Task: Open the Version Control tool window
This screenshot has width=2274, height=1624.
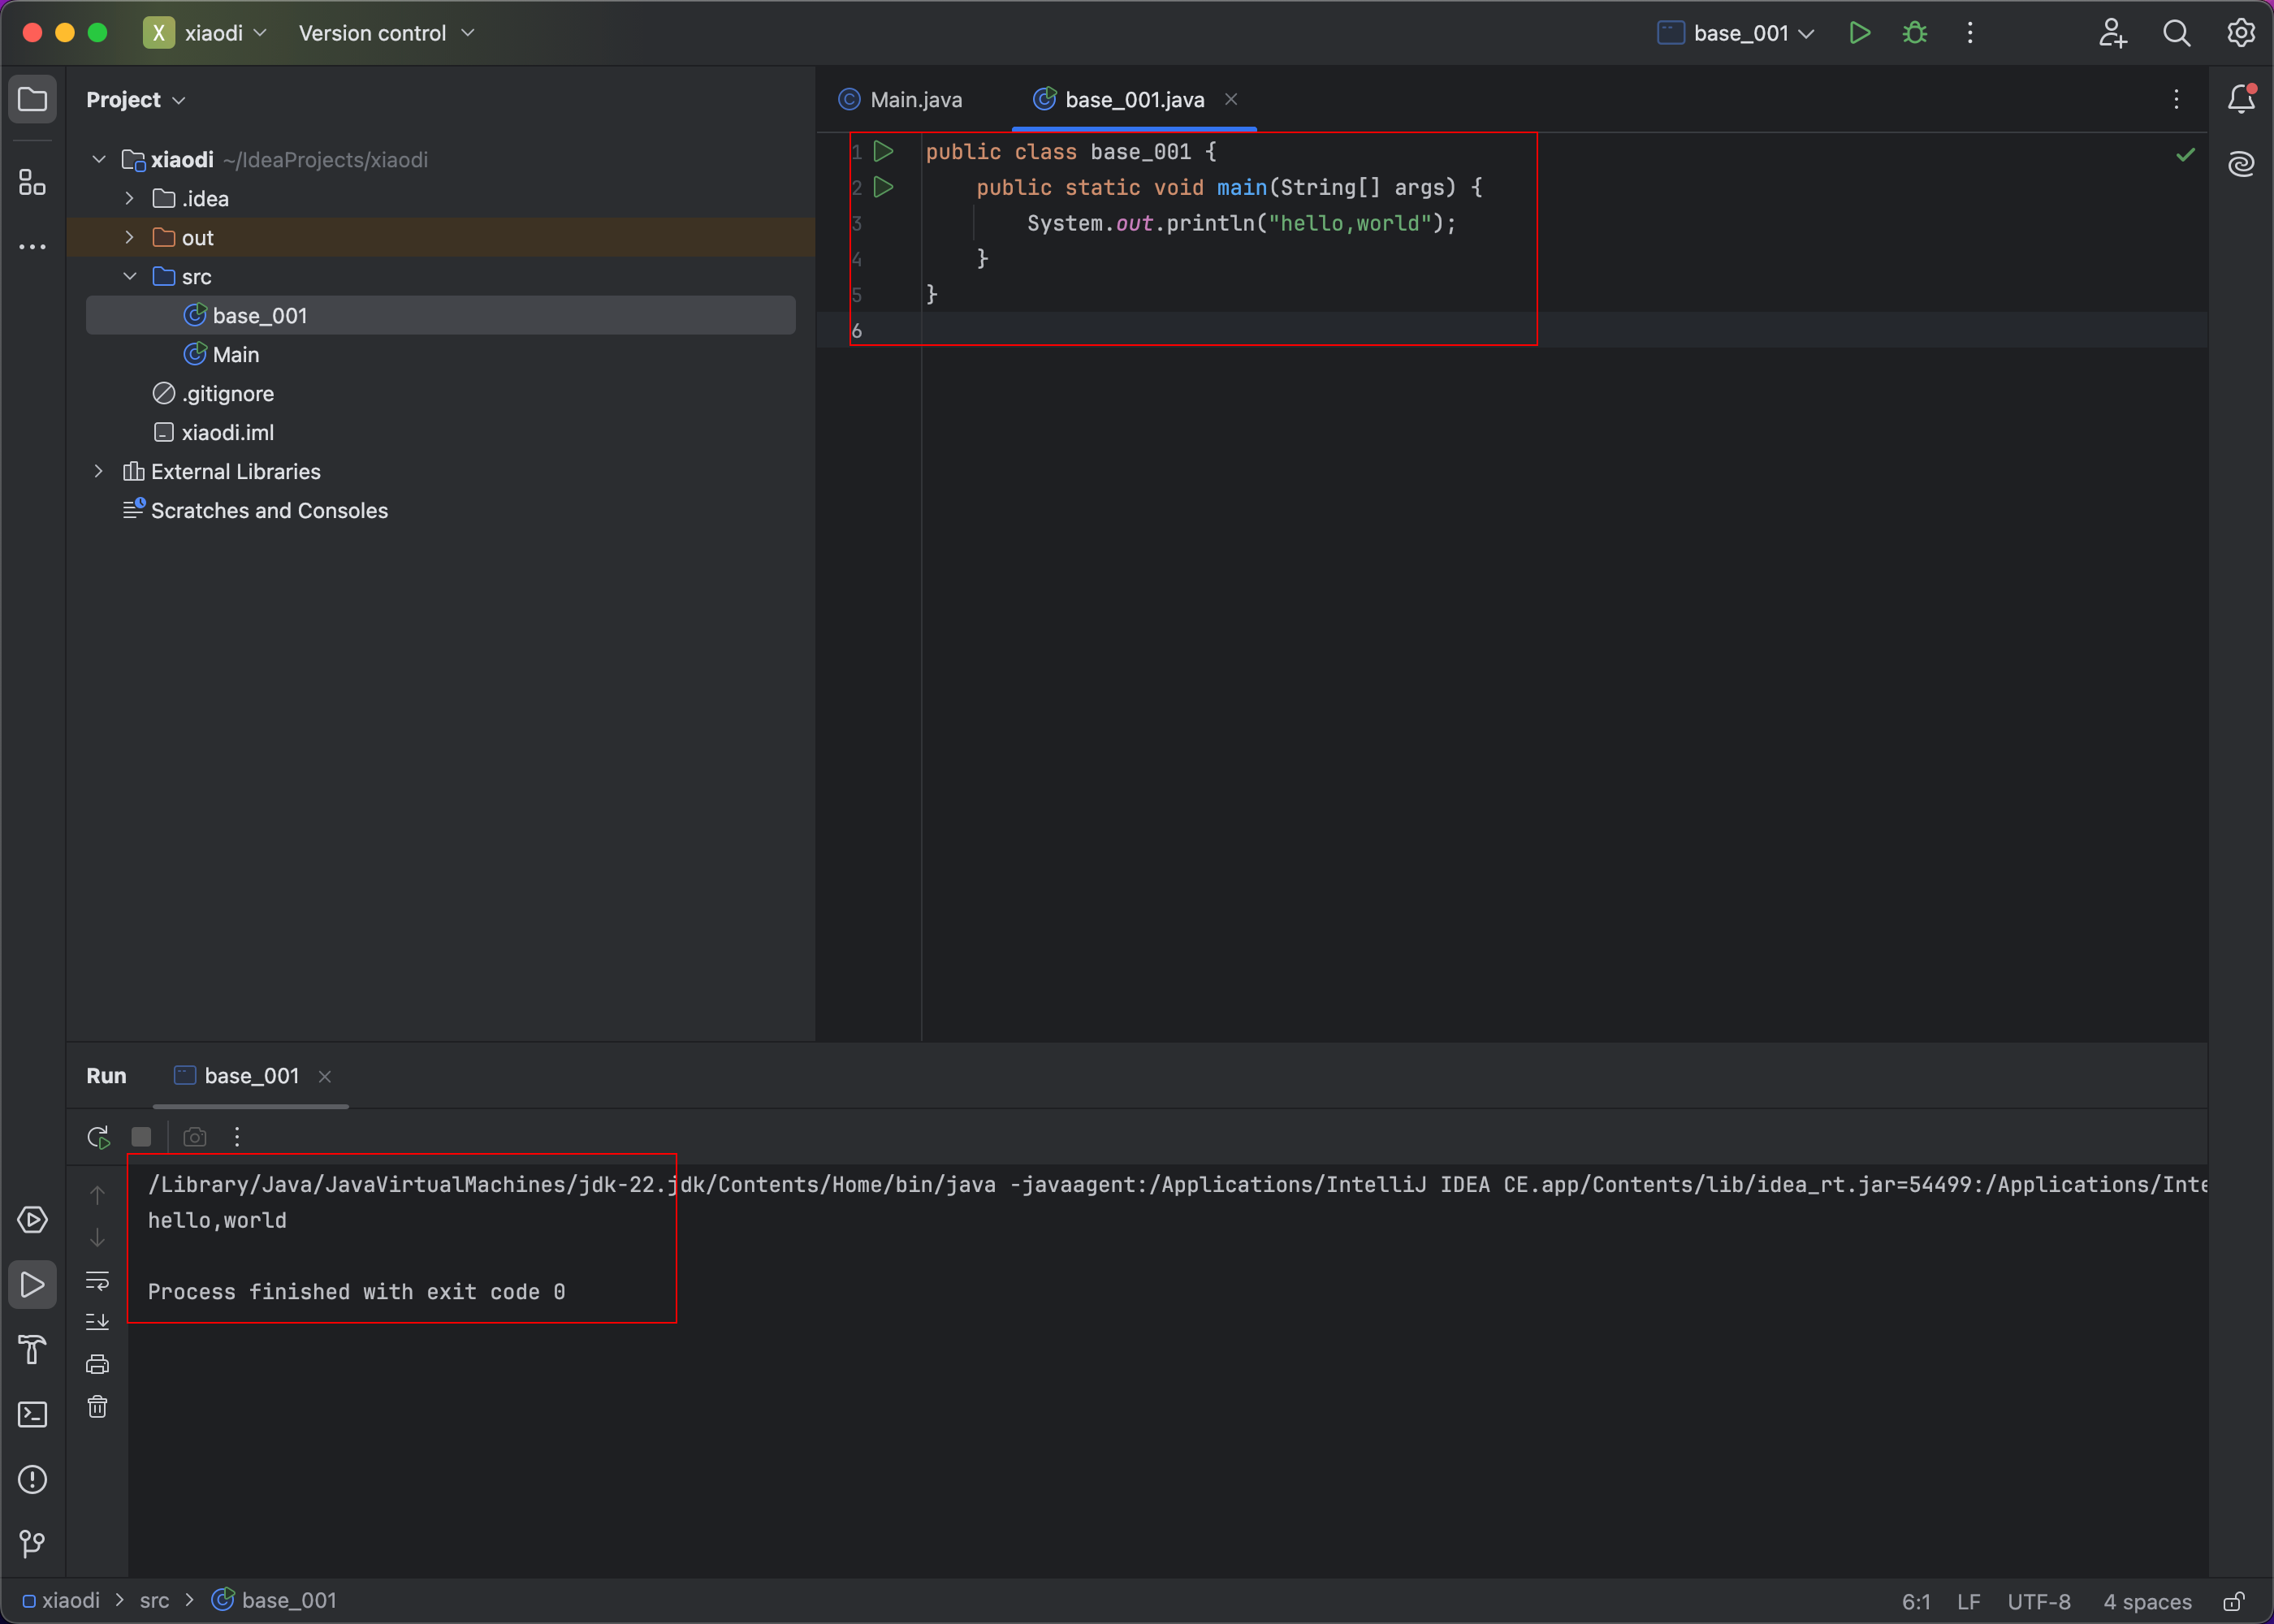Action: 33,1543
